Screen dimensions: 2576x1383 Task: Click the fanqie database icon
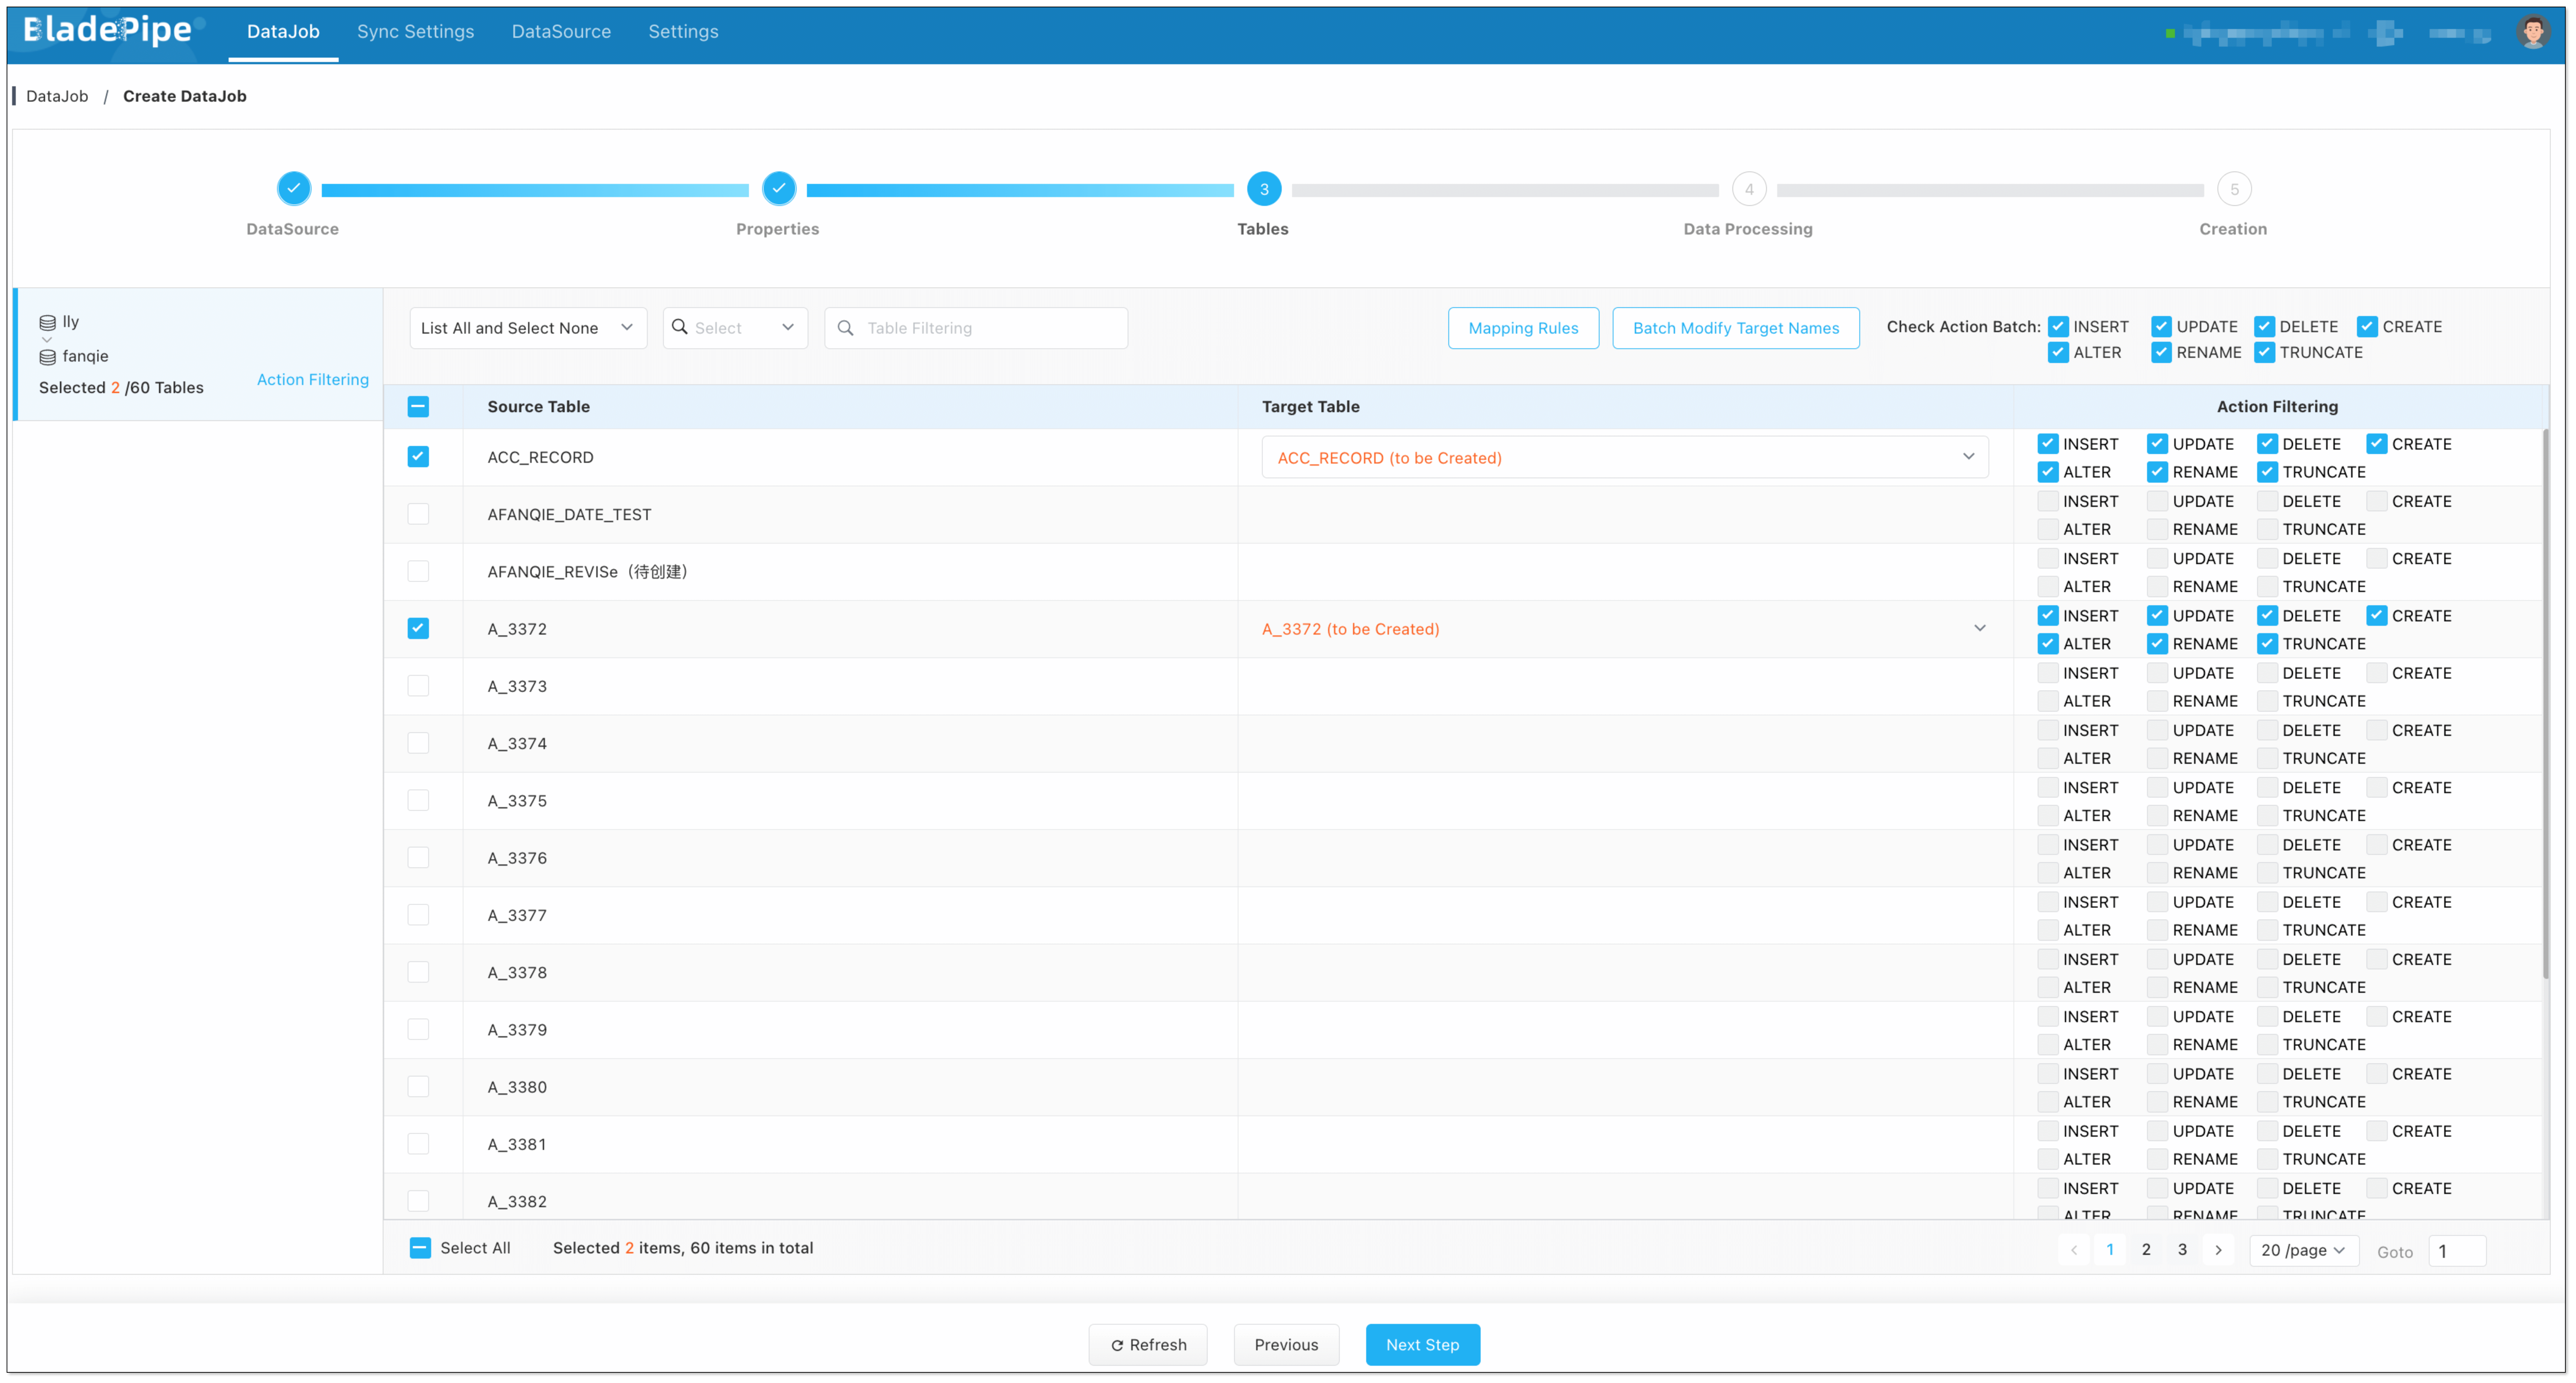[x=47, y=357]
